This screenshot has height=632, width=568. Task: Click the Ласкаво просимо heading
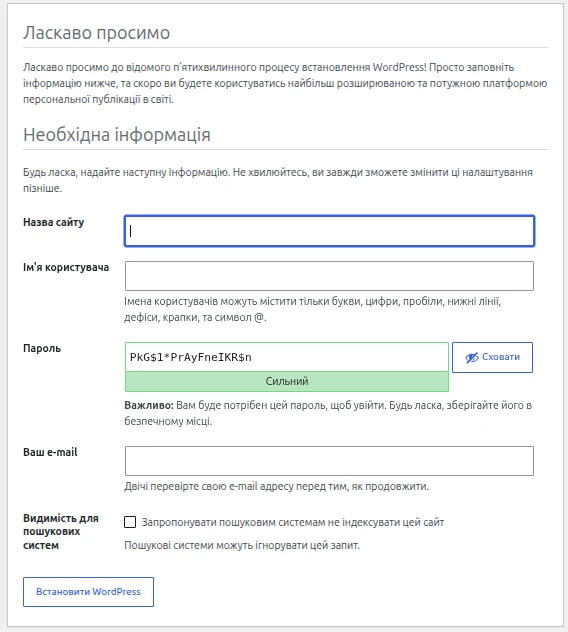click(97, 33)
